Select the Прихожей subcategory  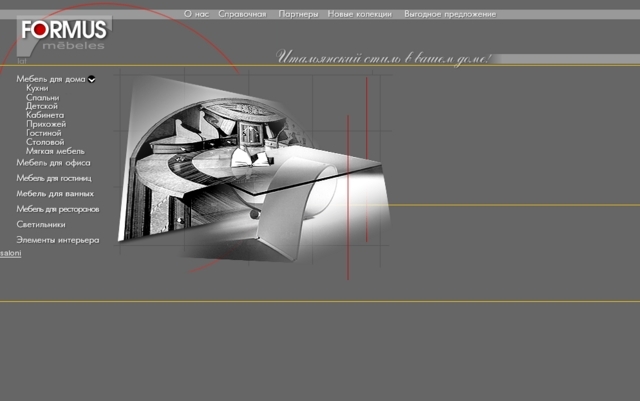click(46, 124)
